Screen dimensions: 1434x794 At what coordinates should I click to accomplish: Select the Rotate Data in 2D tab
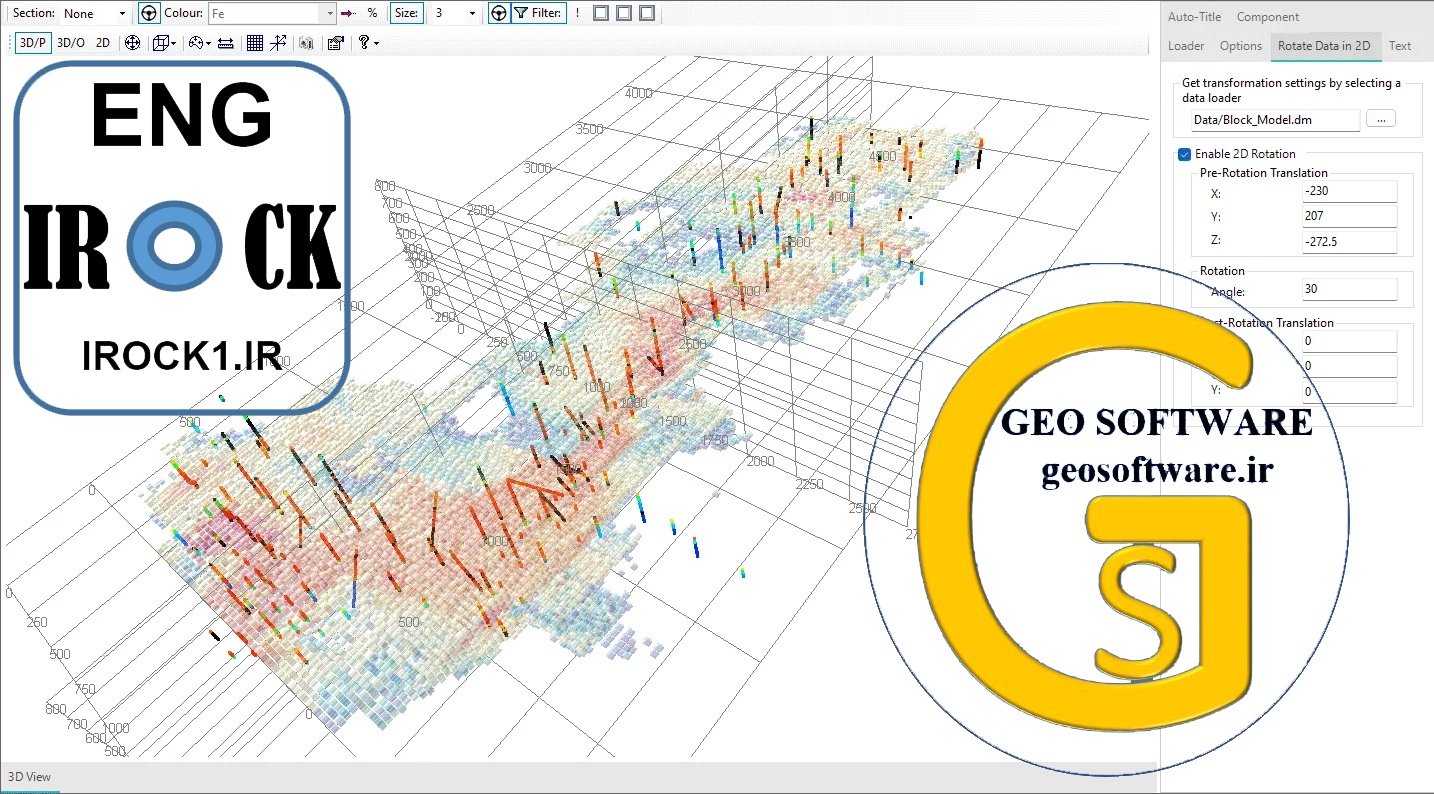[x=1325, y=46]
